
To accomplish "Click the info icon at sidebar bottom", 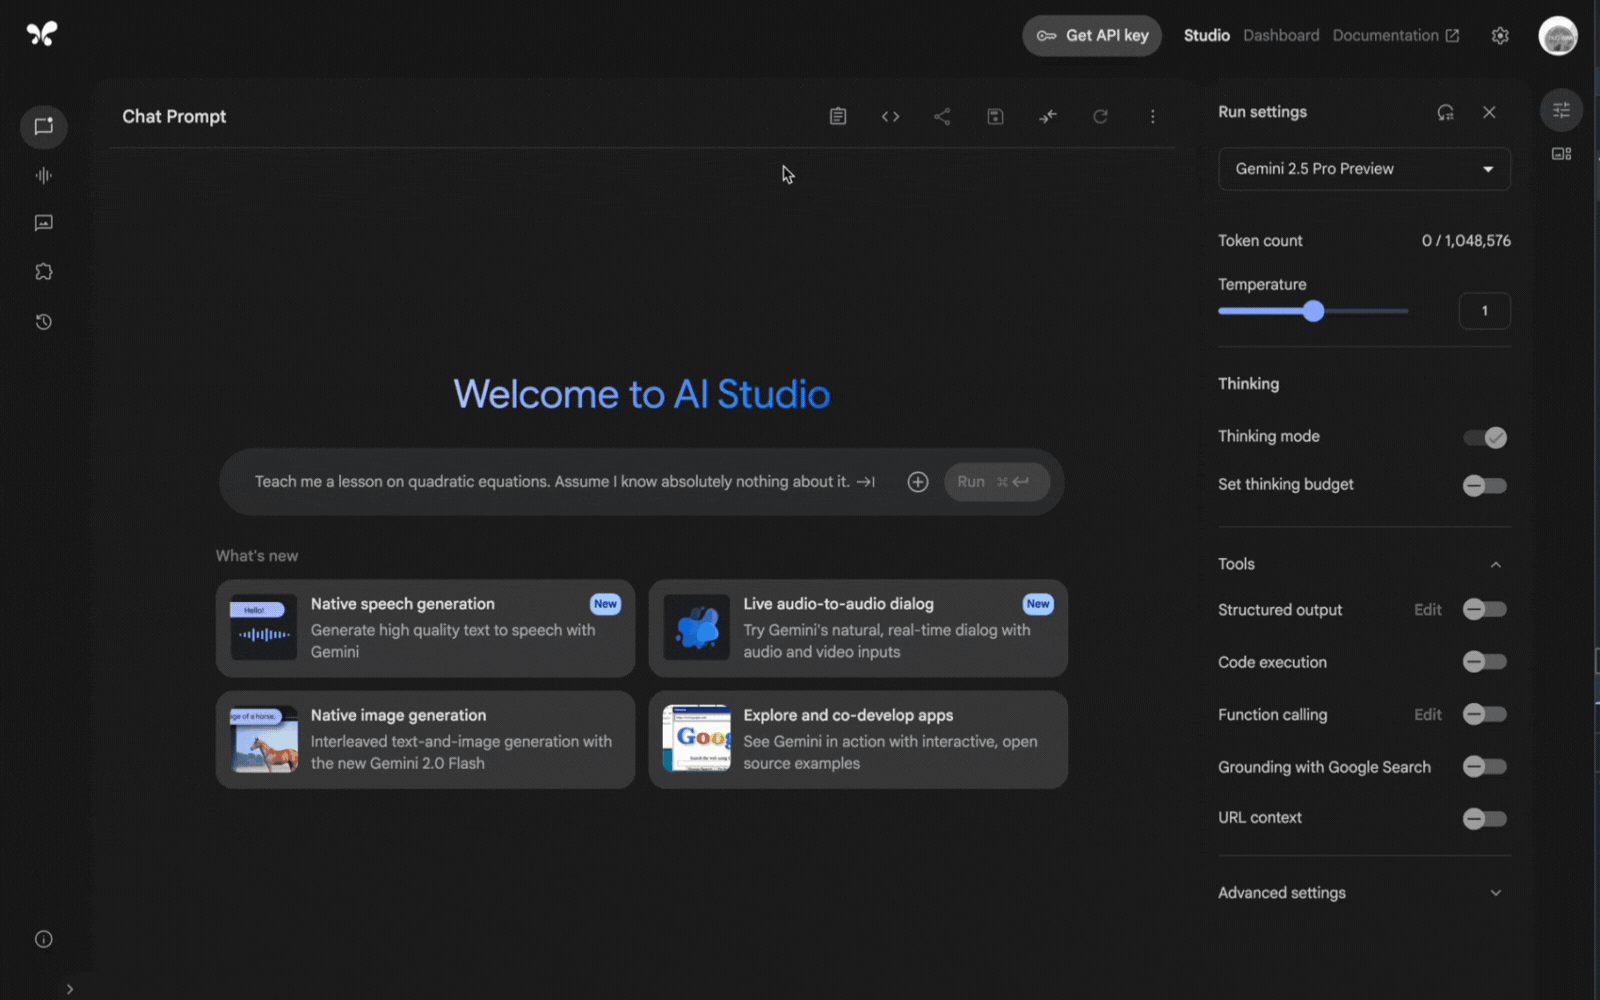I will pyautogui.click(x=44, y=939).
